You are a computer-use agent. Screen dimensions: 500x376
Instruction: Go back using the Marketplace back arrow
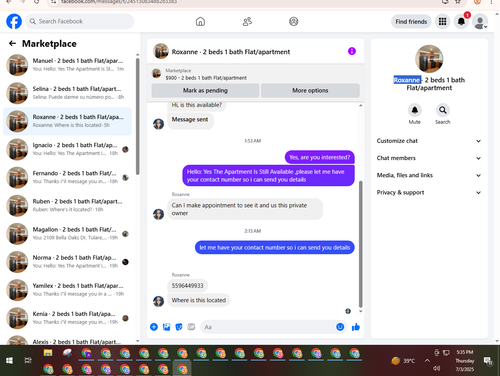[12, 43]
